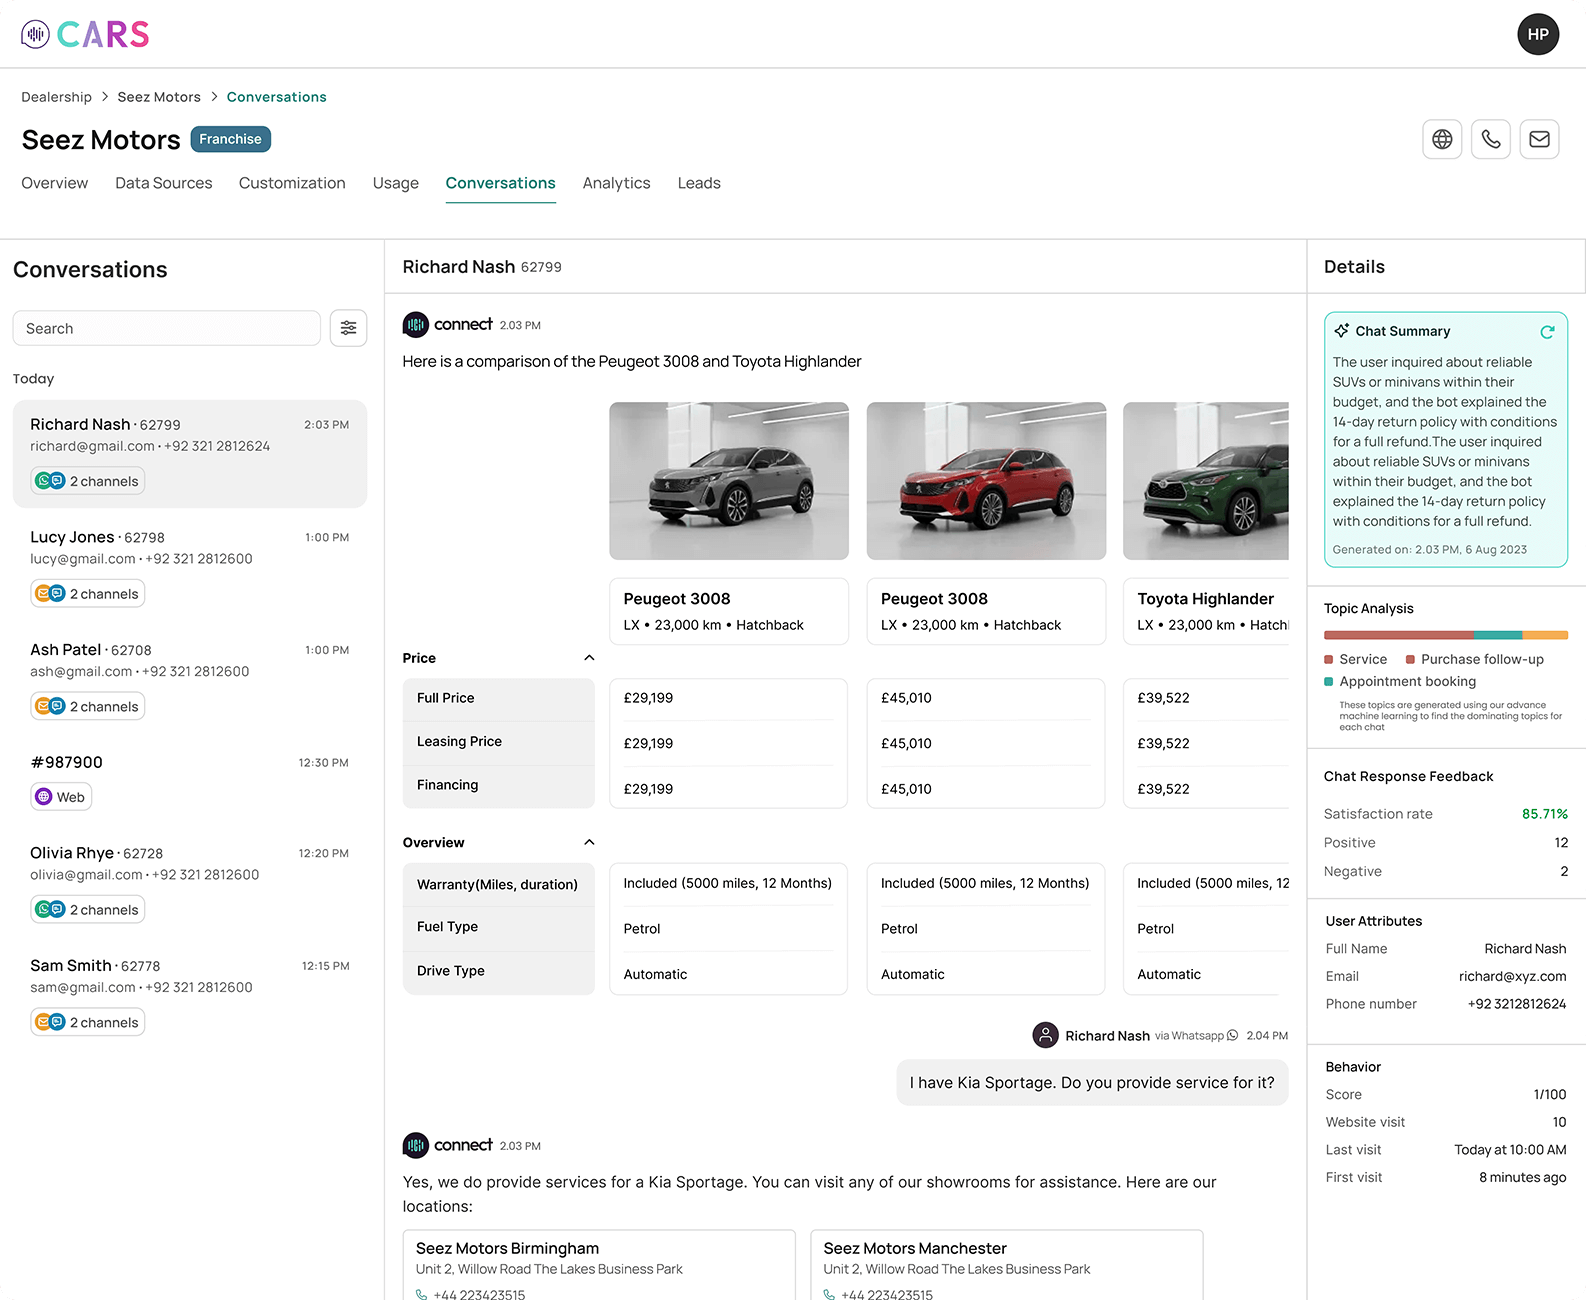Refresh the Chat Summary
The image size is (1586, 1300).
click(1547, 332)
